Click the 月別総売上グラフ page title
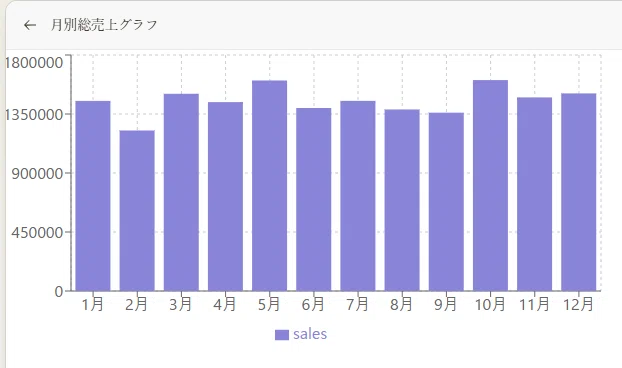Screen dimensions: 622x368 tap(104, 25)
